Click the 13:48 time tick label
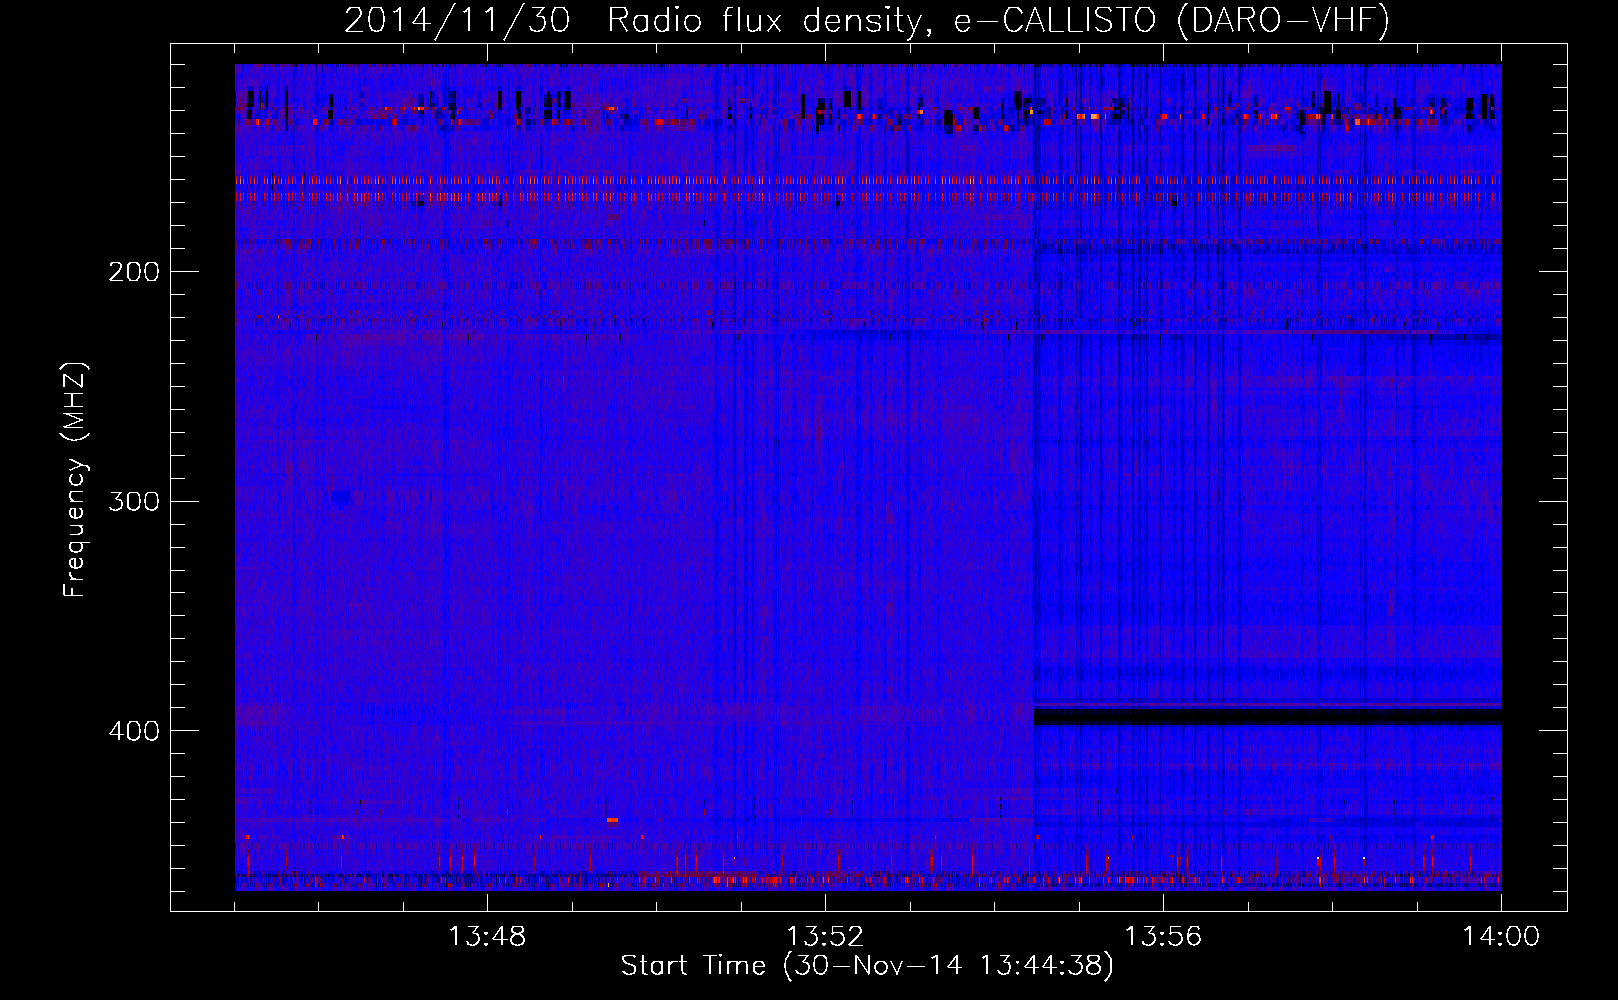 487,937
